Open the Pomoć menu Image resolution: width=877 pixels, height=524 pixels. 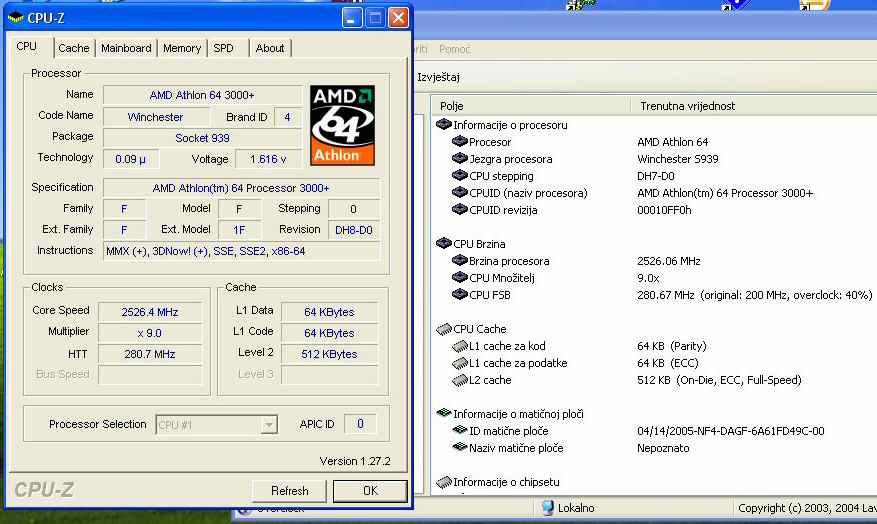(455, 49)
